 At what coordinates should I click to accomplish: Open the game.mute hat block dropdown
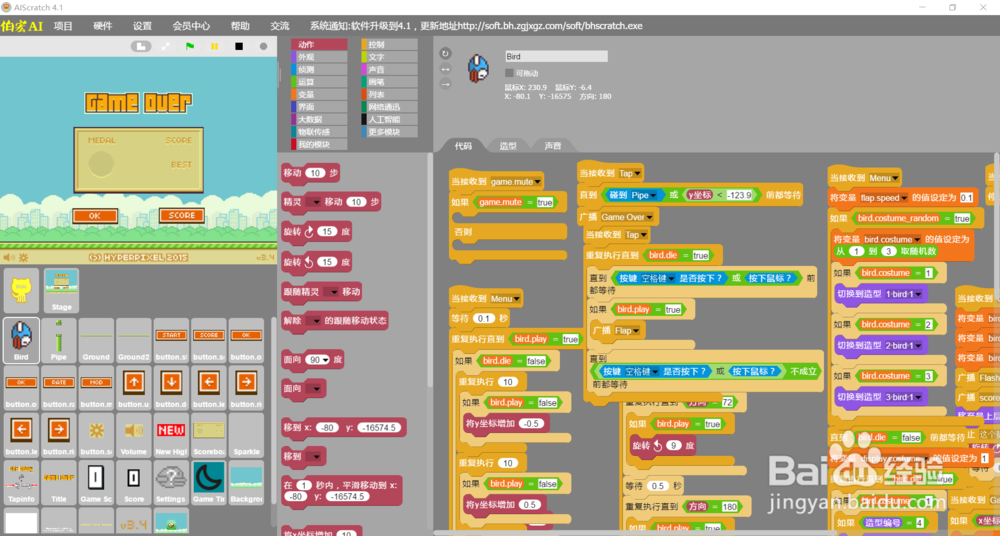(x=537, y=182)
